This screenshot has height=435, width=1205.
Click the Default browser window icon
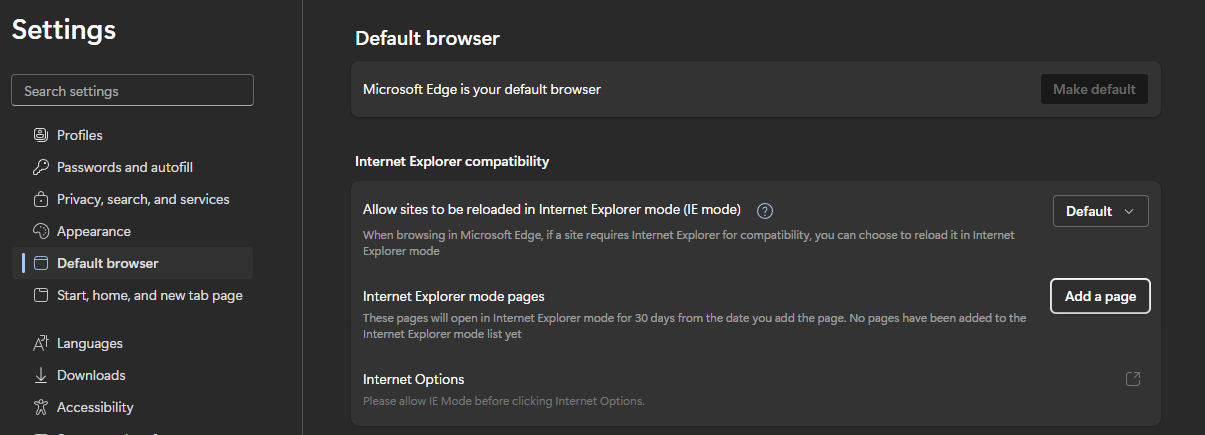coord(41,263)
